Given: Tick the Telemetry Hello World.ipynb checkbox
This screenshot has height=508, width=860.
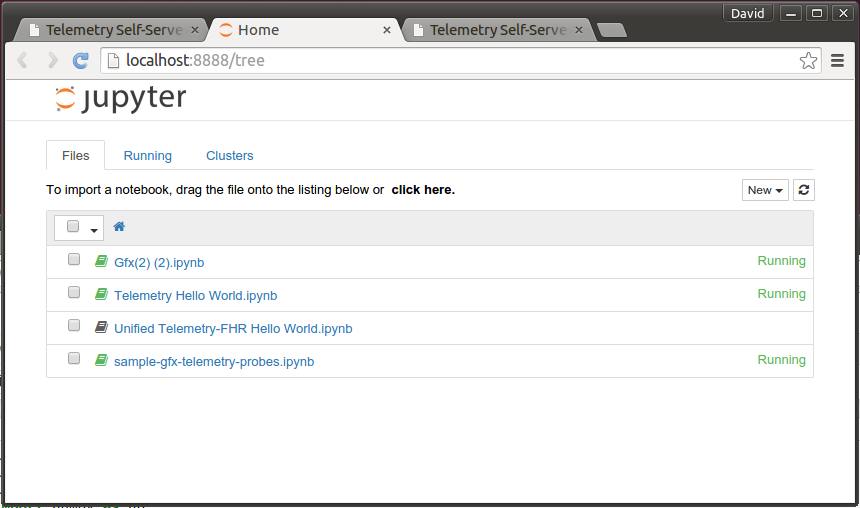Looking at the screenshot, I should (x=74, y=292).
